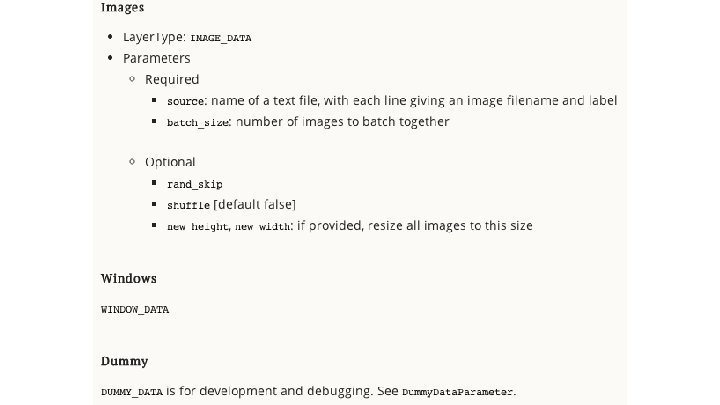Click the WINDOW_DATA code text
Screen dimensions: 720x405
[135, 309]
